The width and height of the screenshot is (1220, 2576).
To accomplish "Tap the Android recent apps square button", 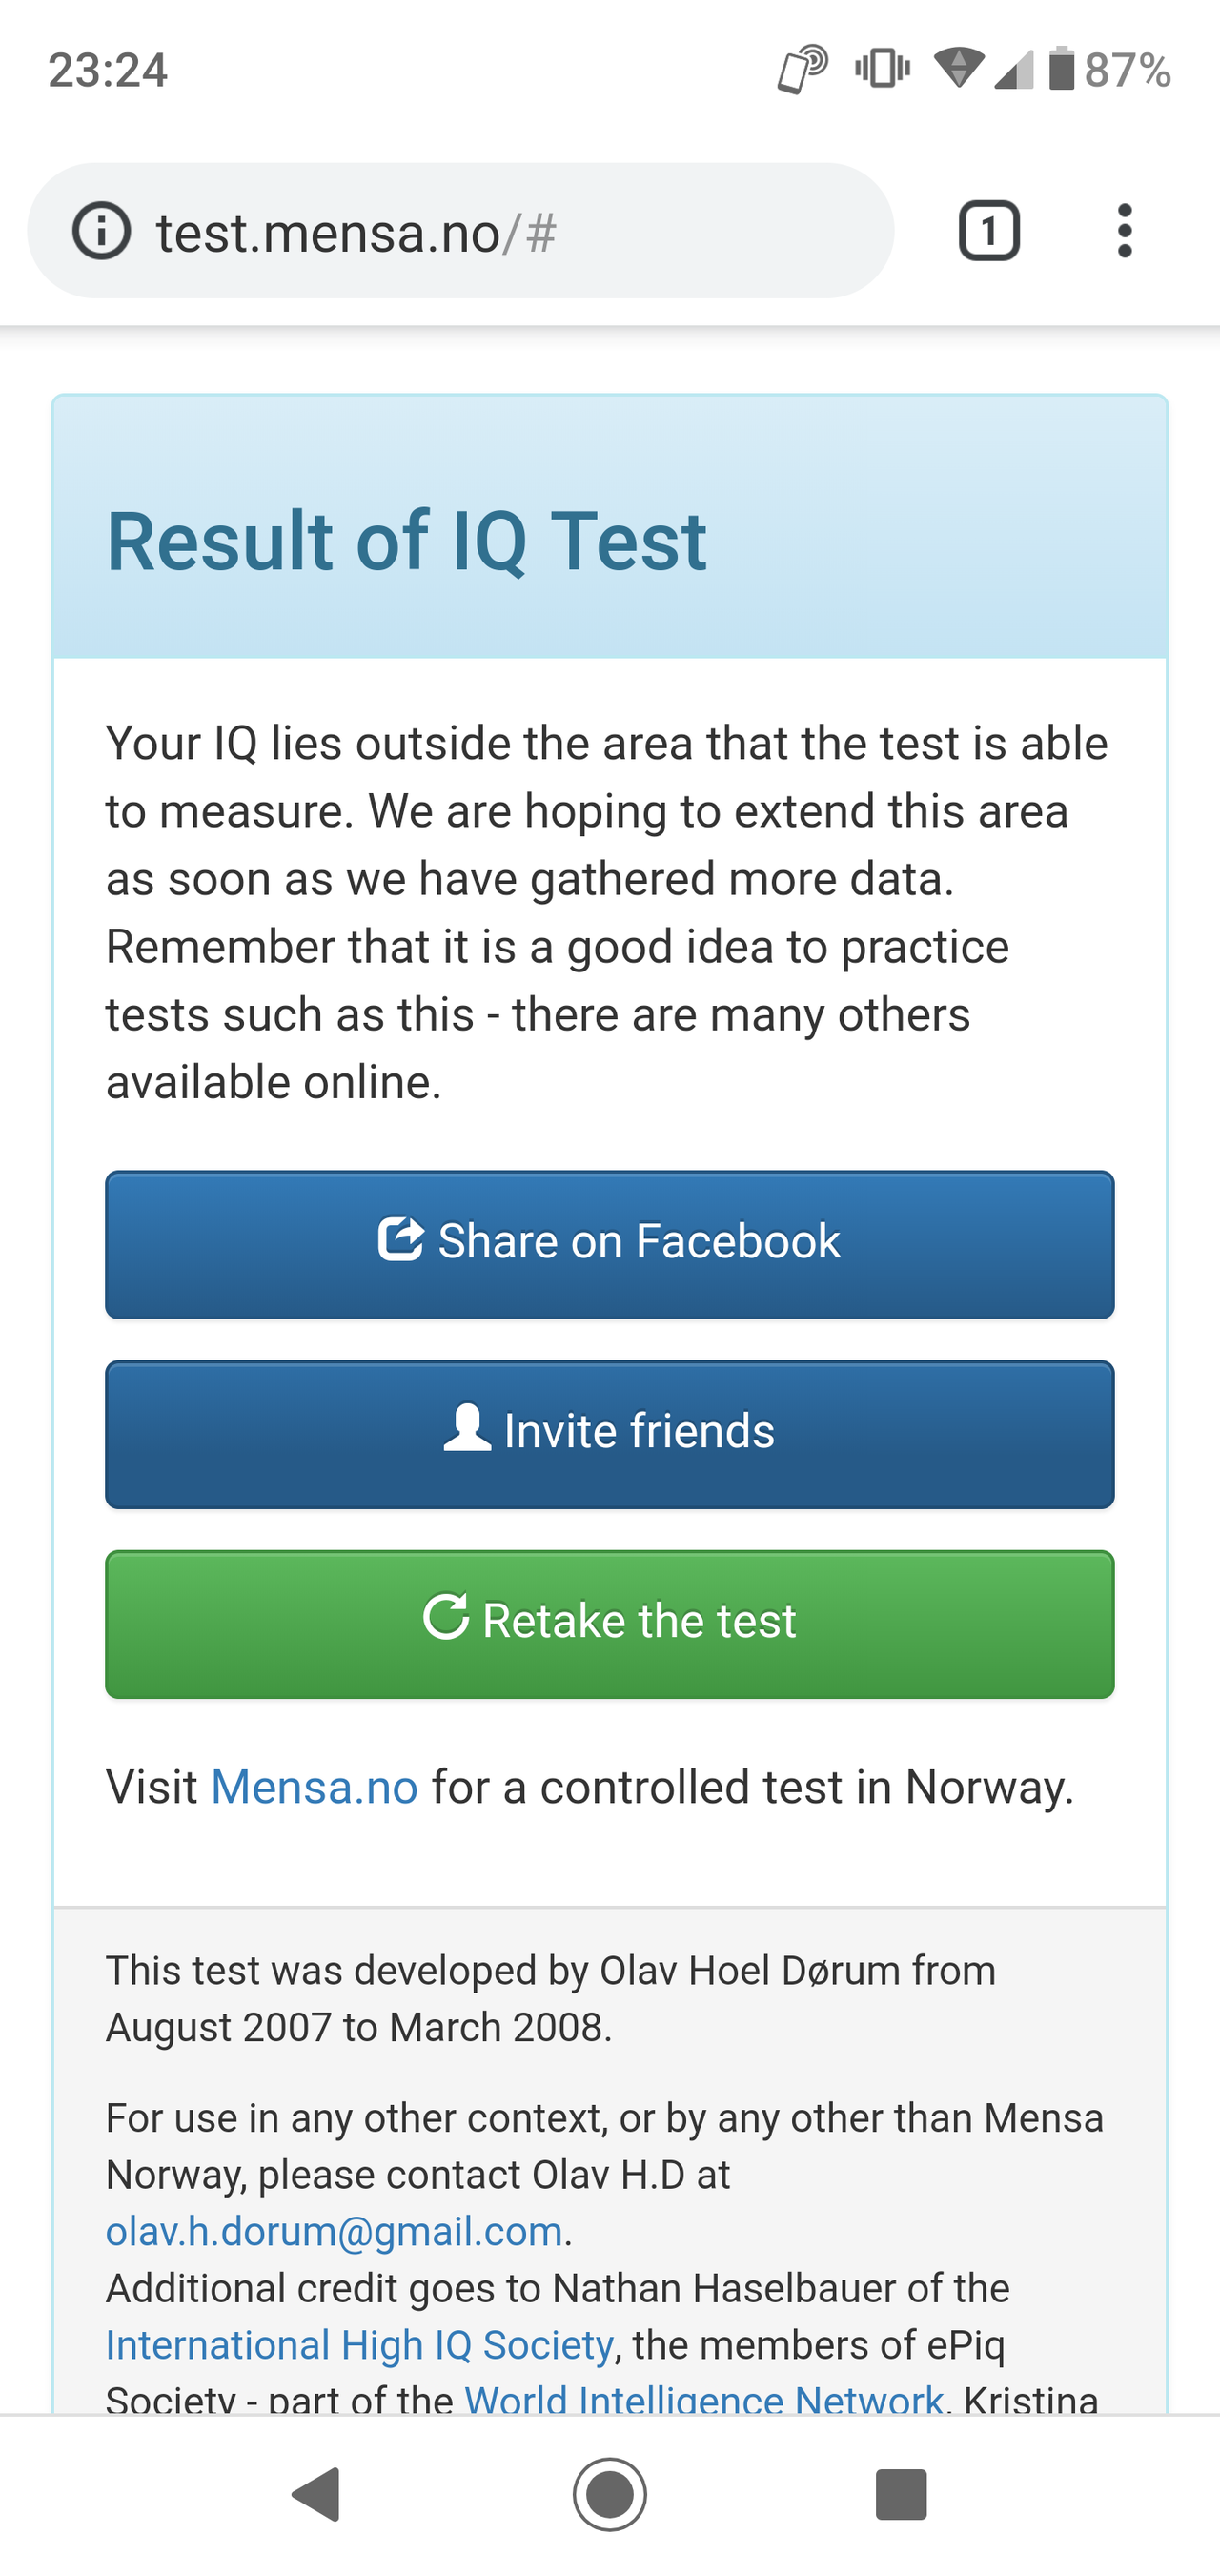I will click(901, 2494).
